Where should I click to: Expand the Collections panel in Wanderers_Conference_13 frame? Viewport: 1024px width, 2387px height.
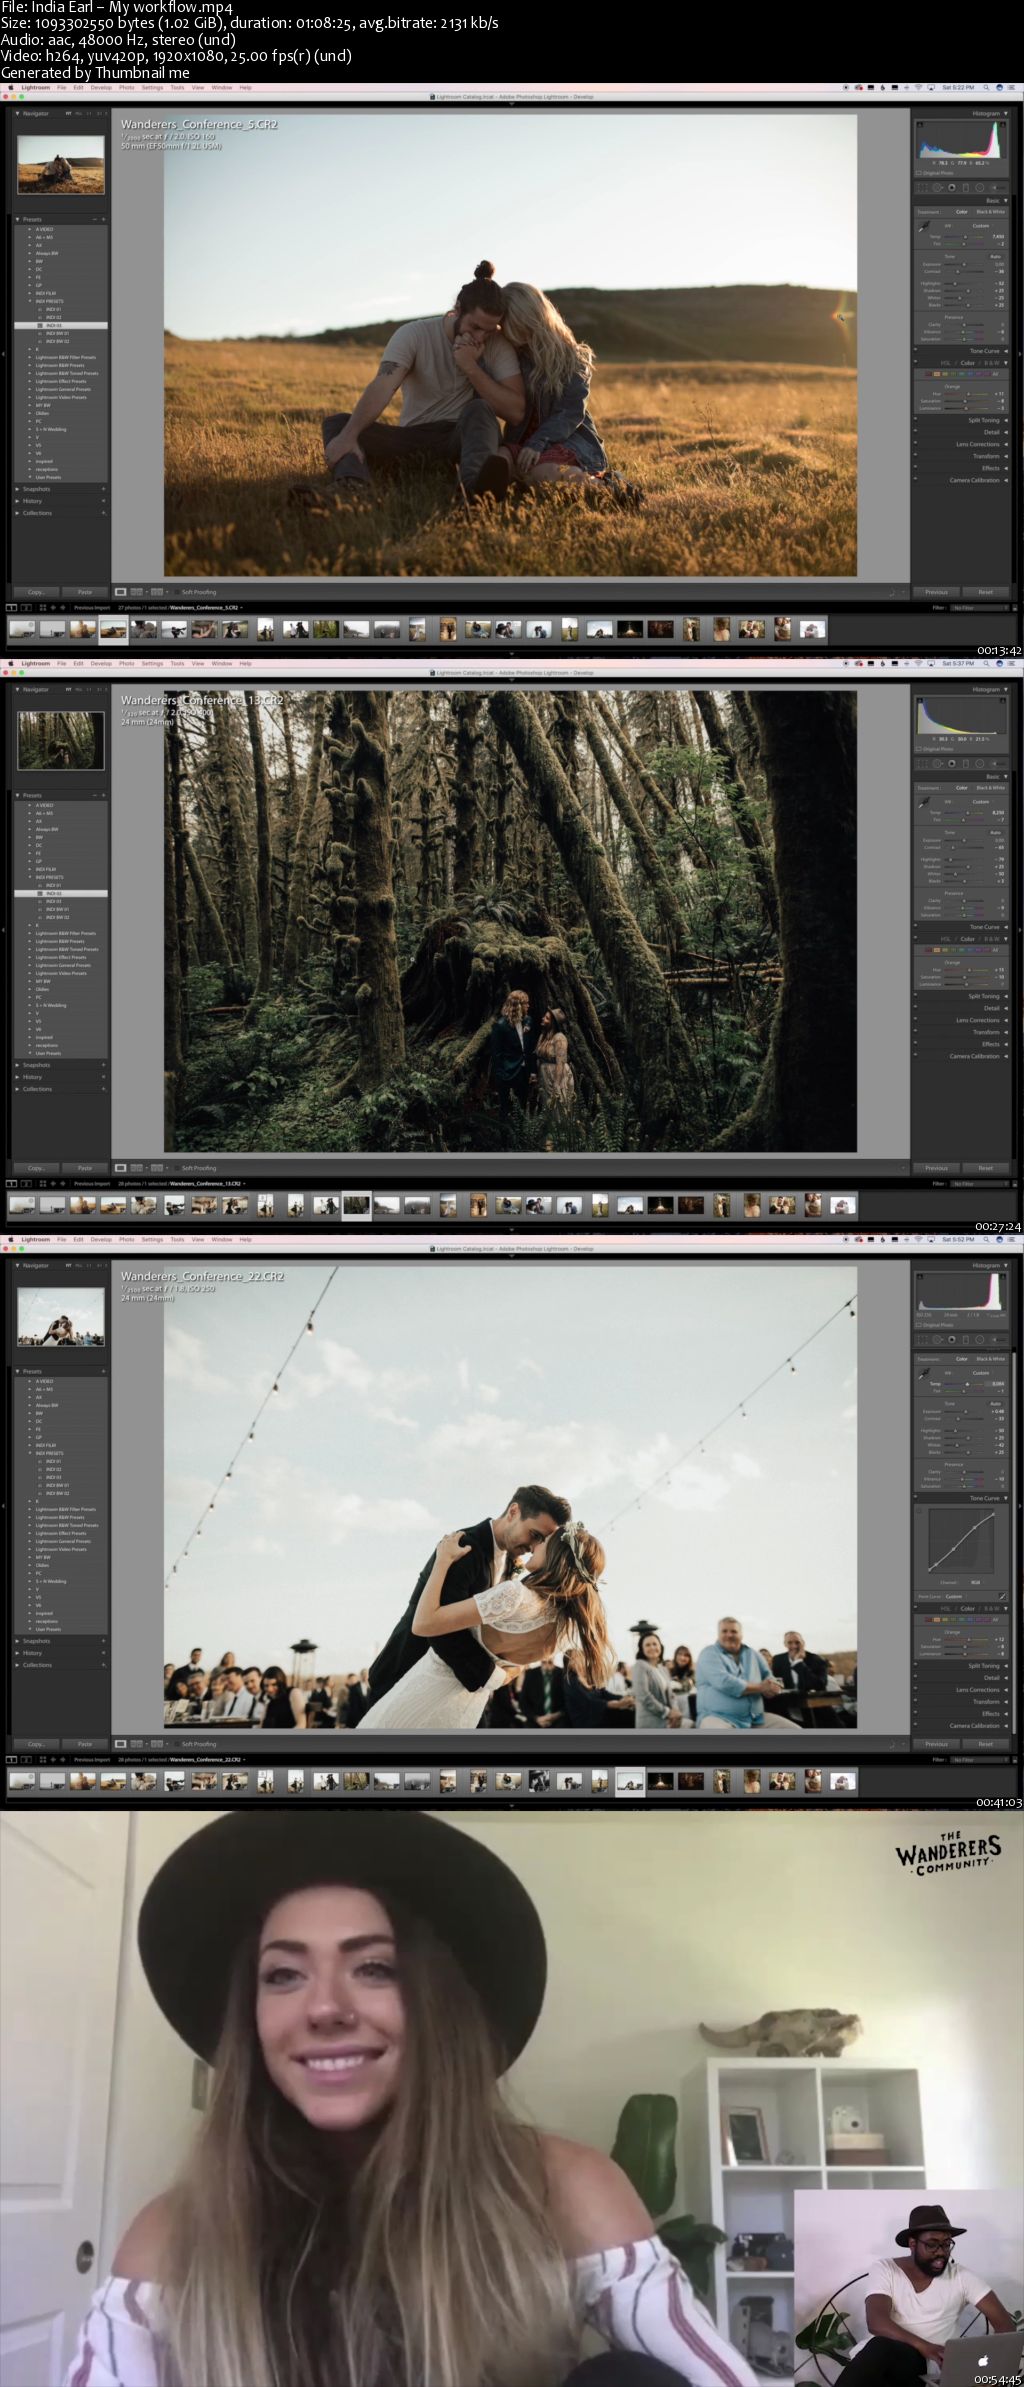click(18, 1089)
